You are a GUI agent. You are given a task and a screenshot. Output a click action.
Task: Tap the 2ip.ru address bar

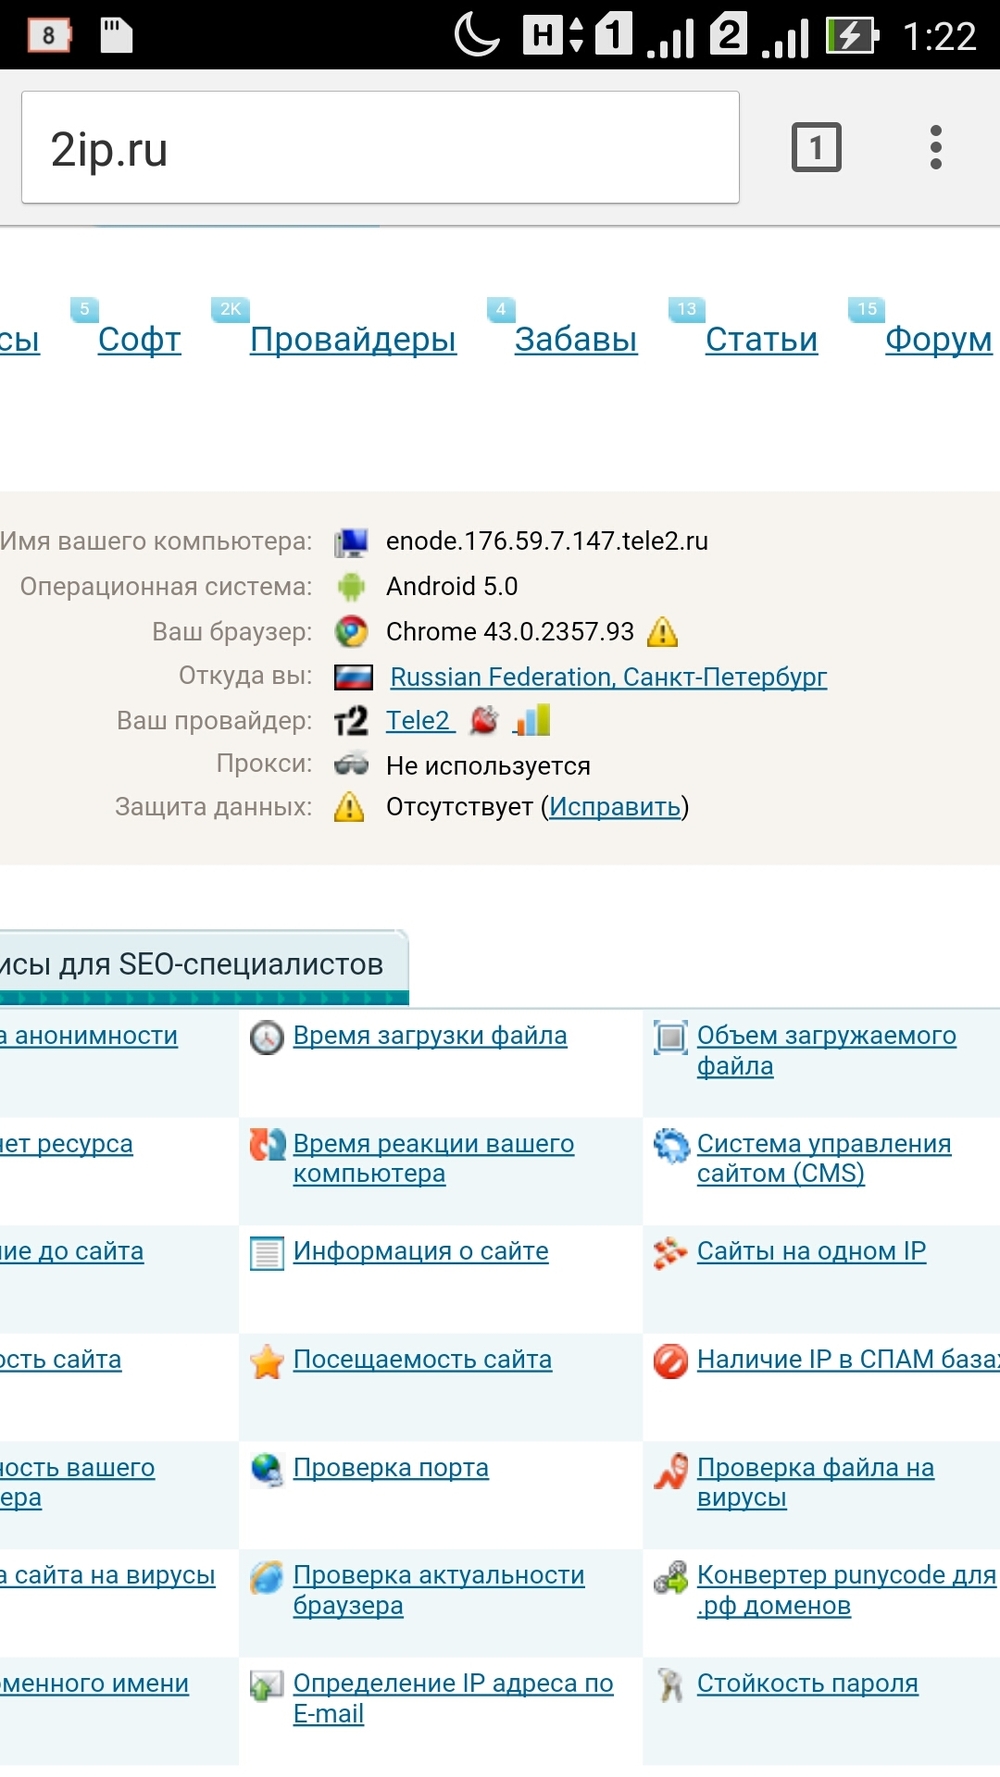click(380, 148)
